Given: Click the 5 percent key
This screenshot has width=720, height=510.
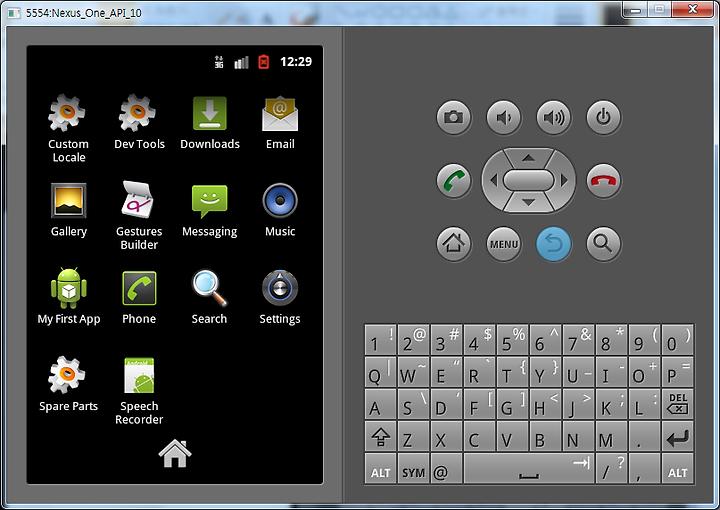Looking at the screenshot, I should [x=513, y=340].
